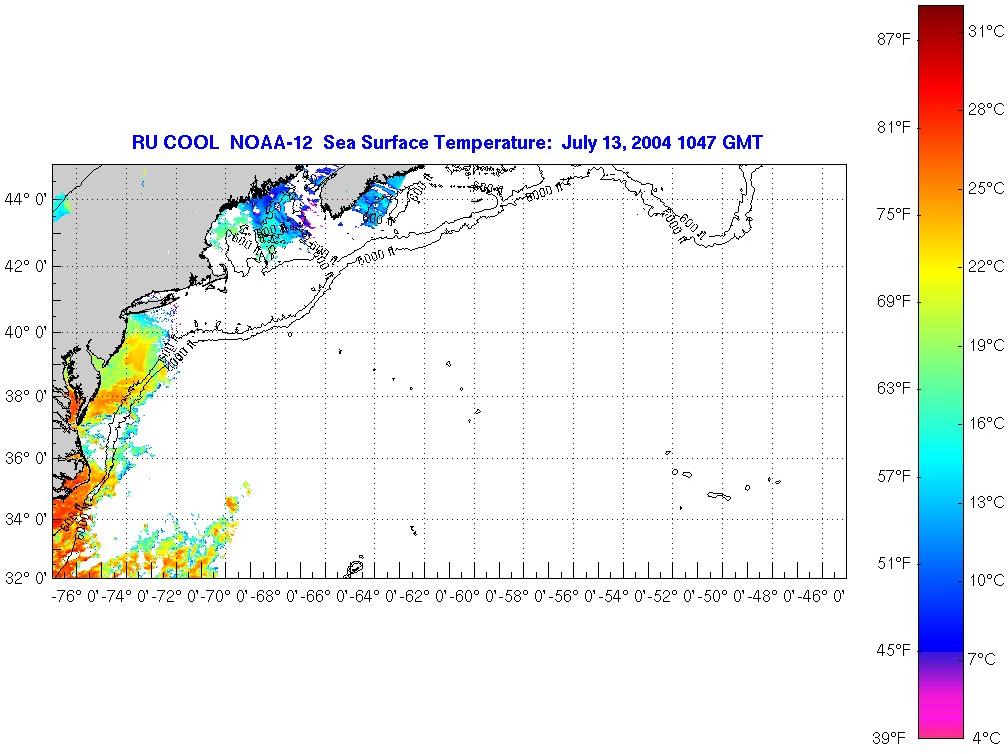Click the 63°F colorbar label
The width and height of the screenshot is (1008, 754).
[x=894, y=389]
